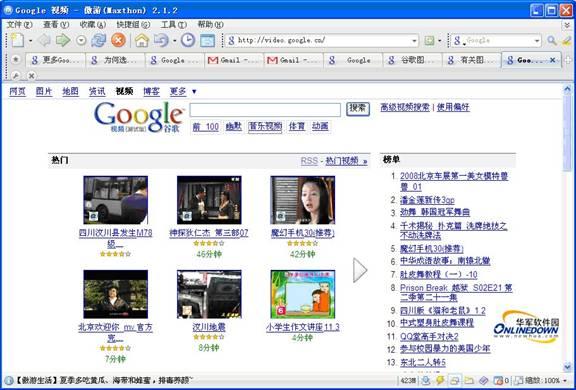Open the 神探狄仁杰 第三部07 video thumbnail
This screenshot has height=390, width=576.
point(209,200)
